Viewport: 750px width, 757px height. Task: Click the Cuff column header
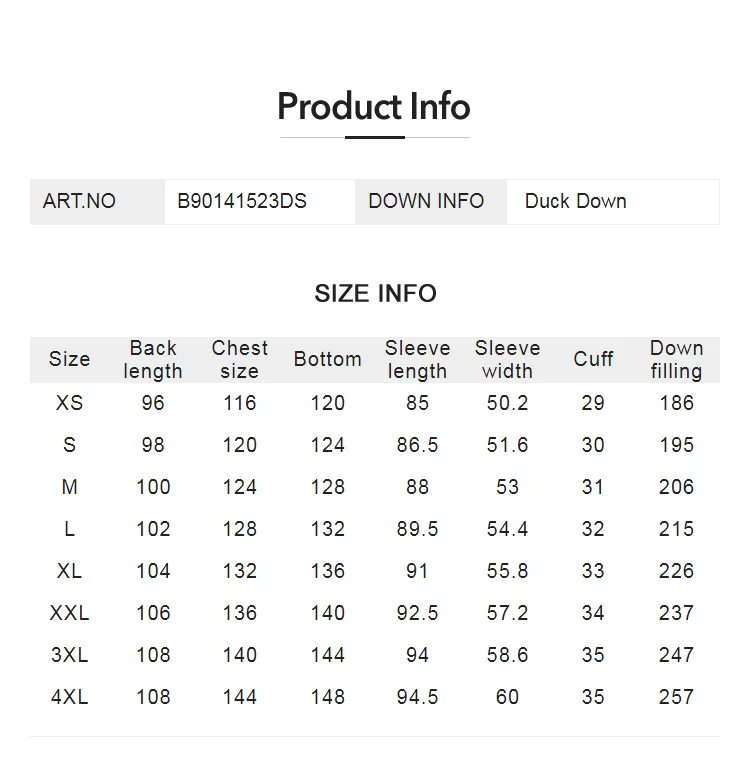593,359
